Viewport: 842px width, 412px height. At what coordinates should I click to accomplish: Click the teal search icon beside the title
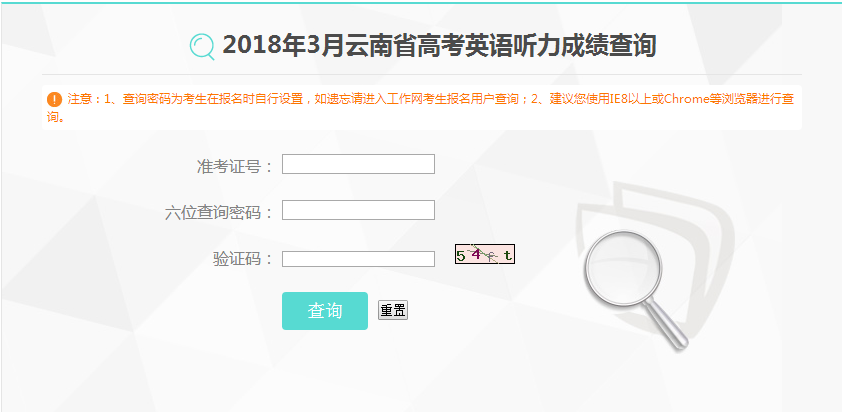pos(202,47)
